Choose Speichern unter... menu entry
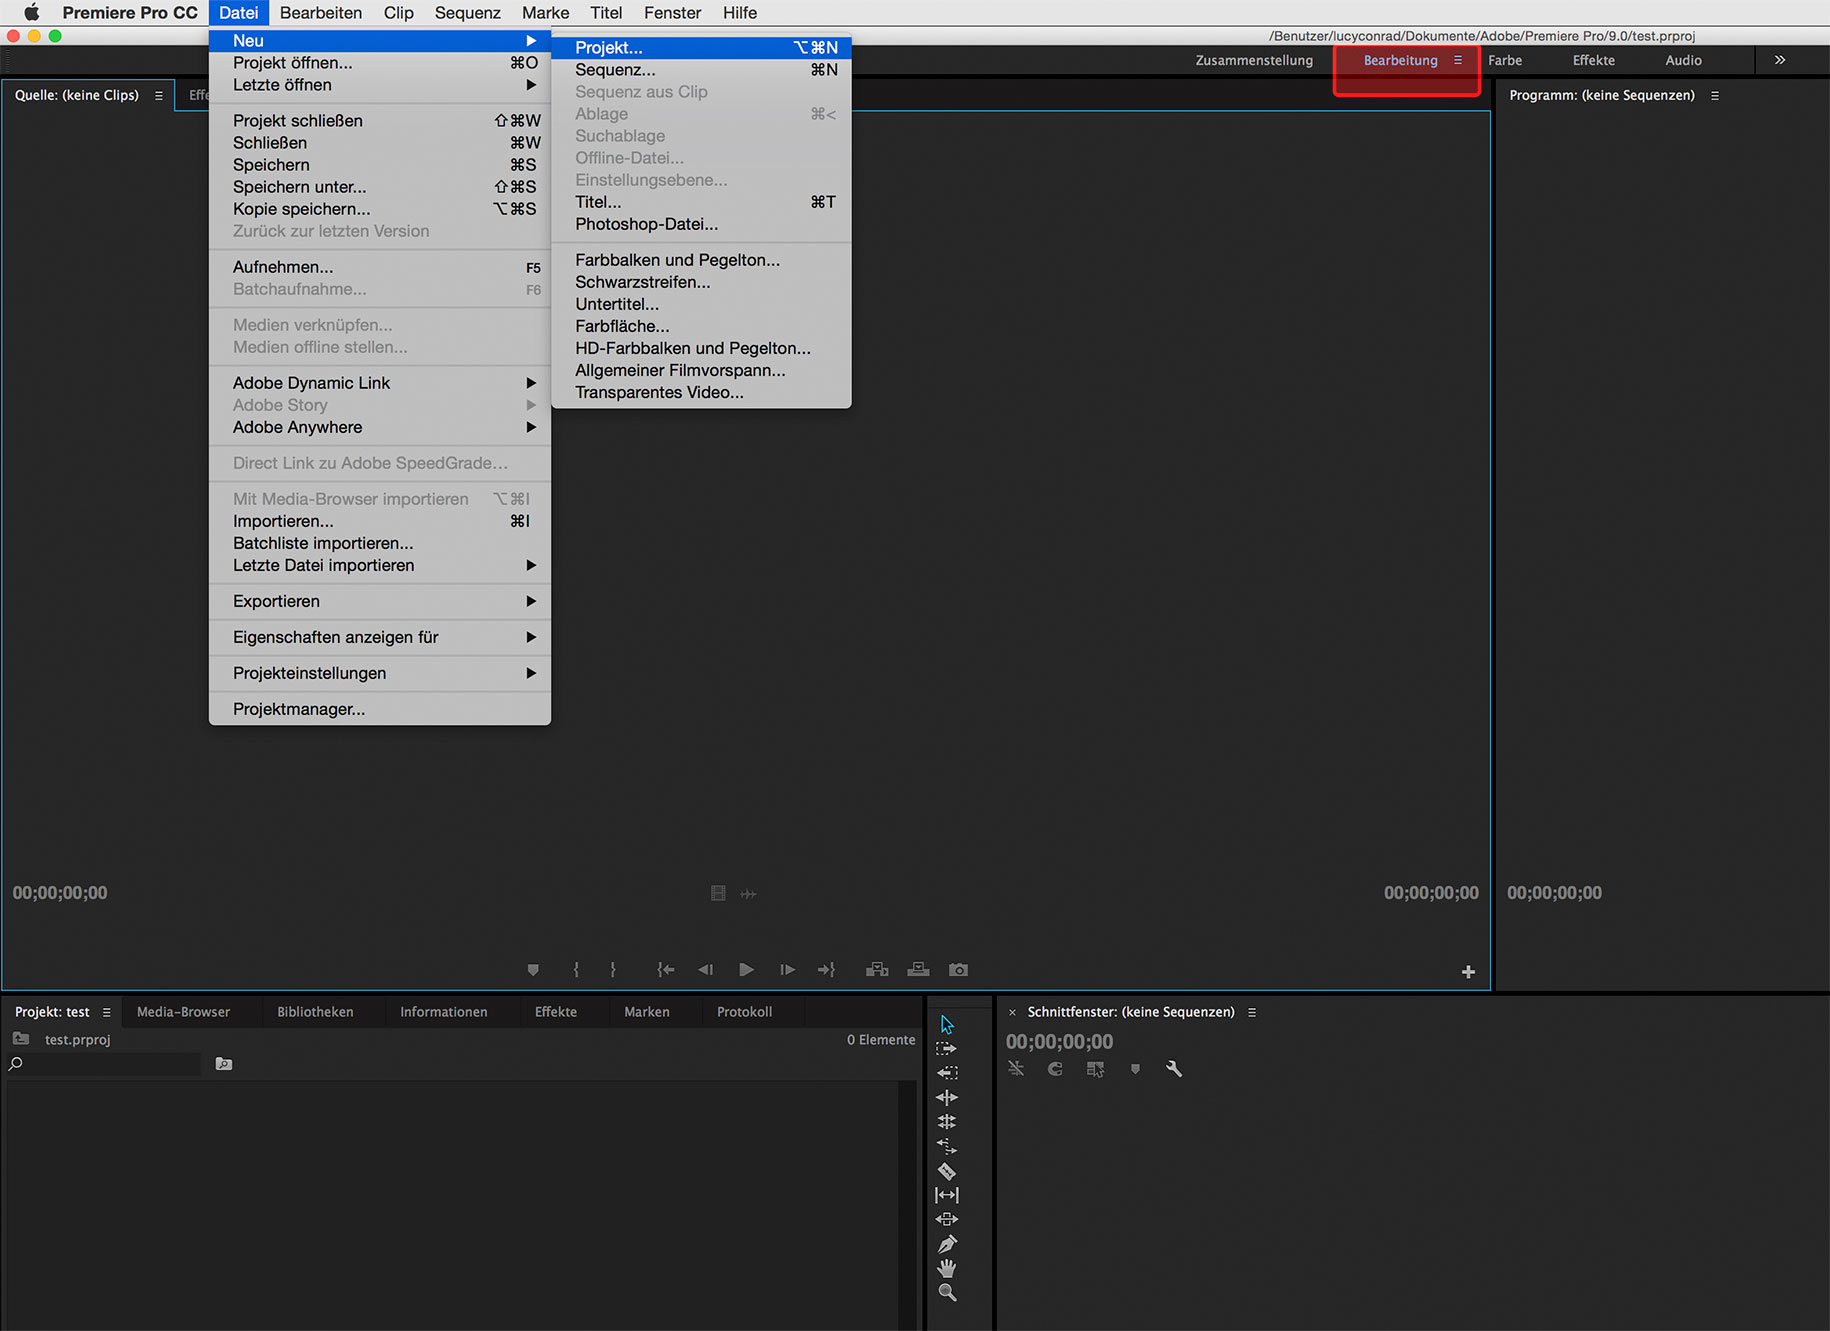Screen dimensions: 1830x1331 click(x=380, y=187)
